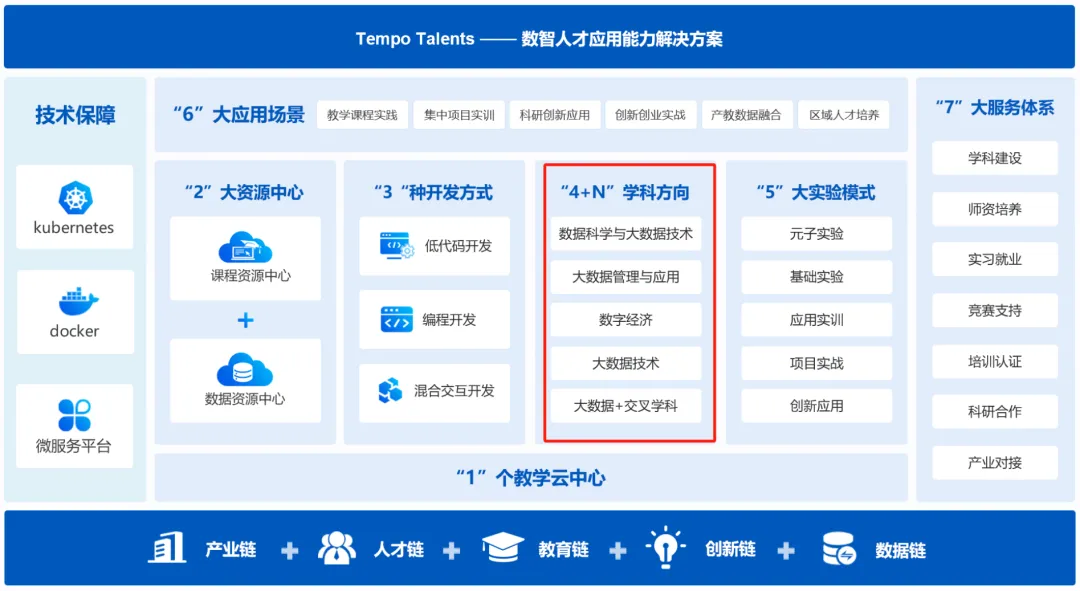Click the 低代码开发 window gear icon
Viewport: 1080px width, 591px height.
397,246
